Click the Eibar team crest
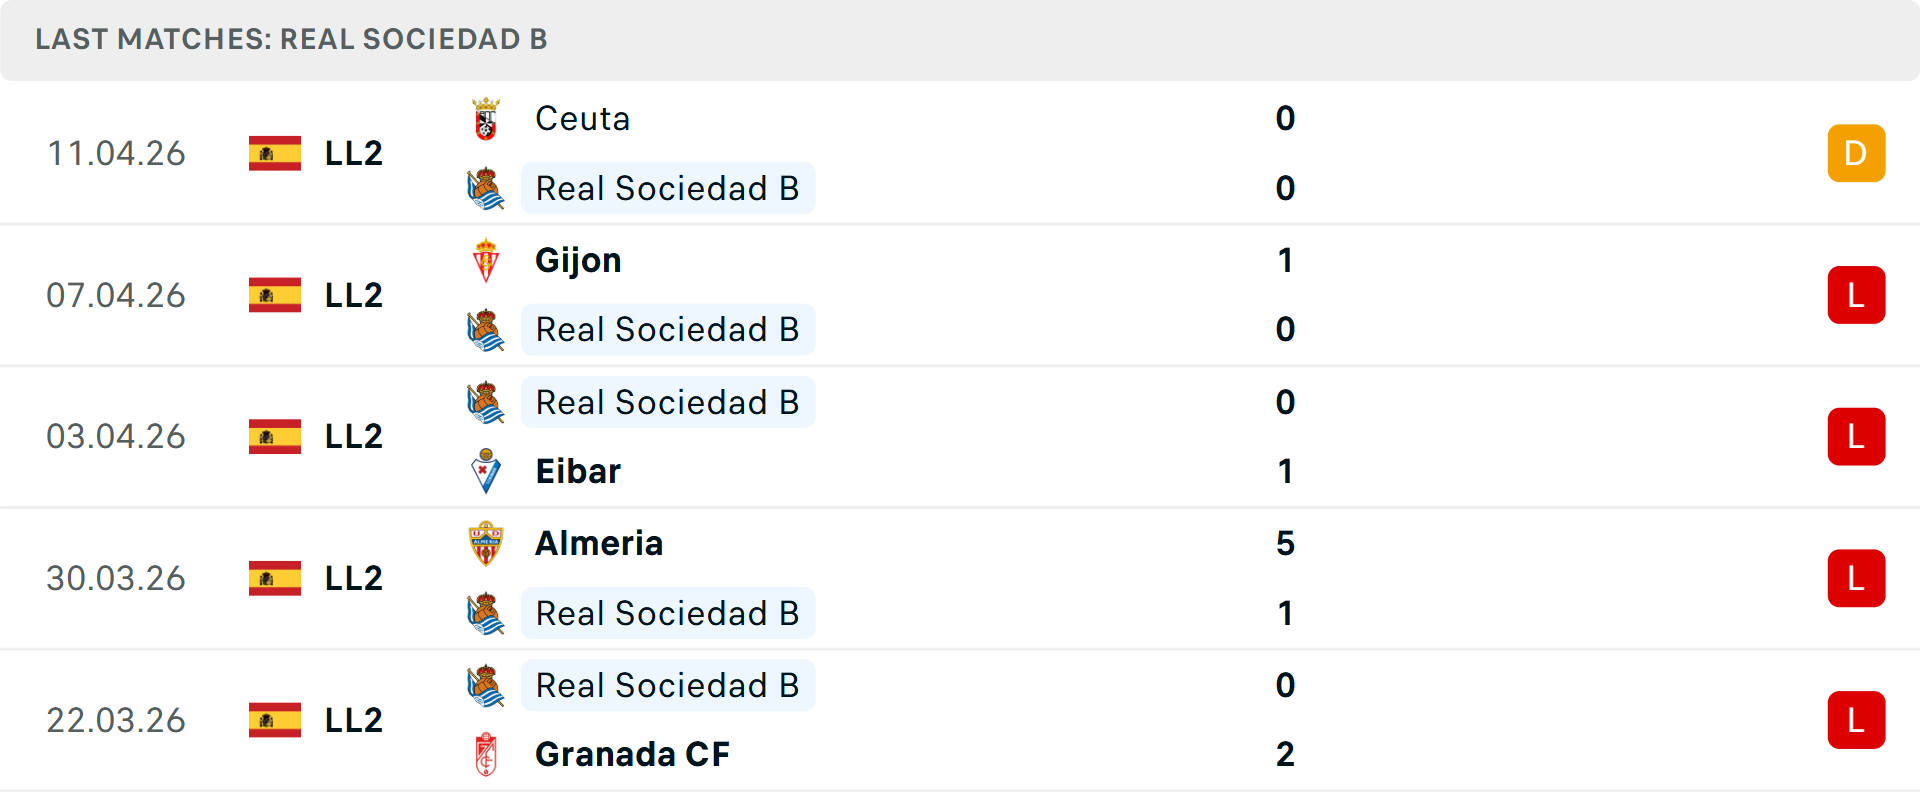The image size is (1920, 792). pyautogui.click(x=487, y=470)
